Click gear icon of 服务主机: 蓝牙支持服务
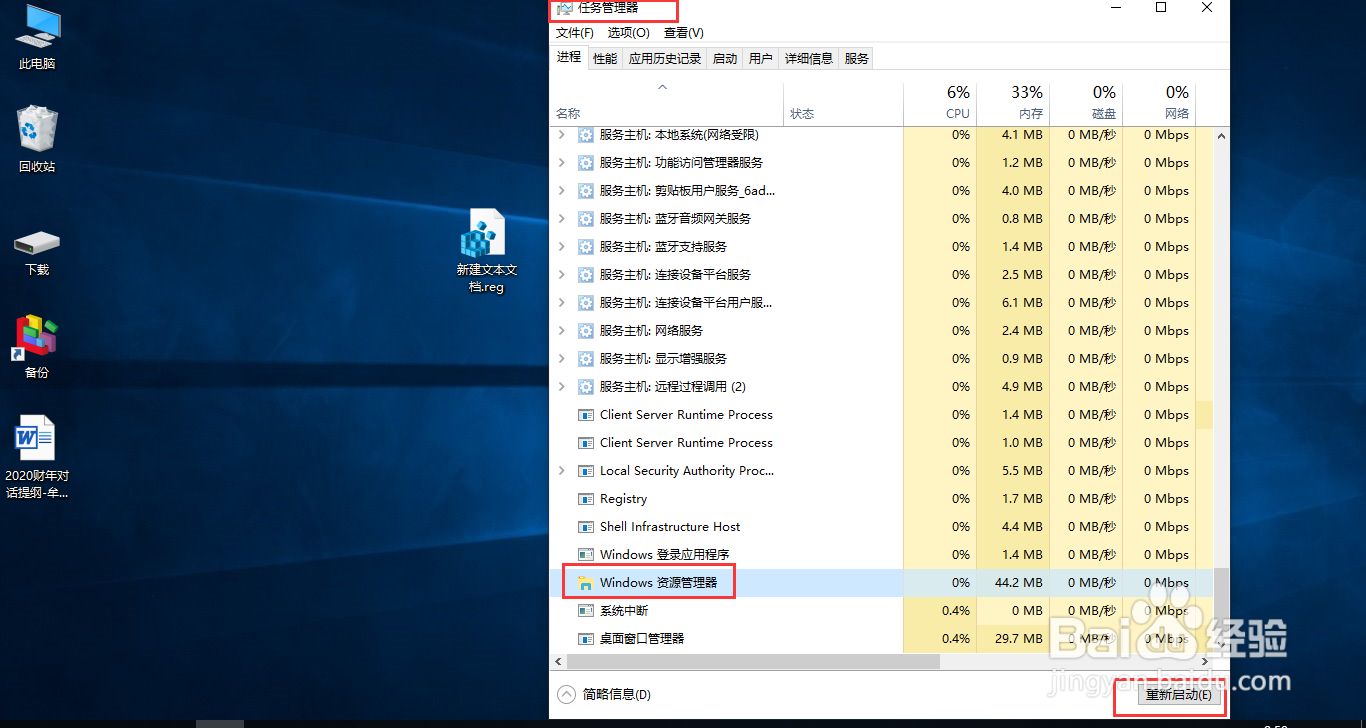Screen dimensions: 1366x728 tap(586, 247)
